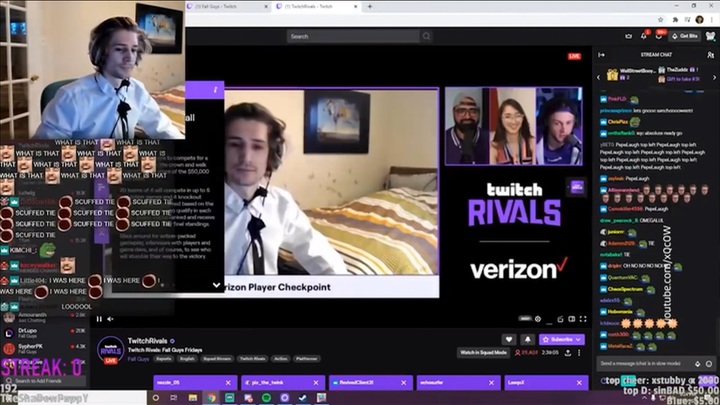This screenshot has width=720, height=405.
Task: Collapse the stream chat panel
Action: coord(601,55)
